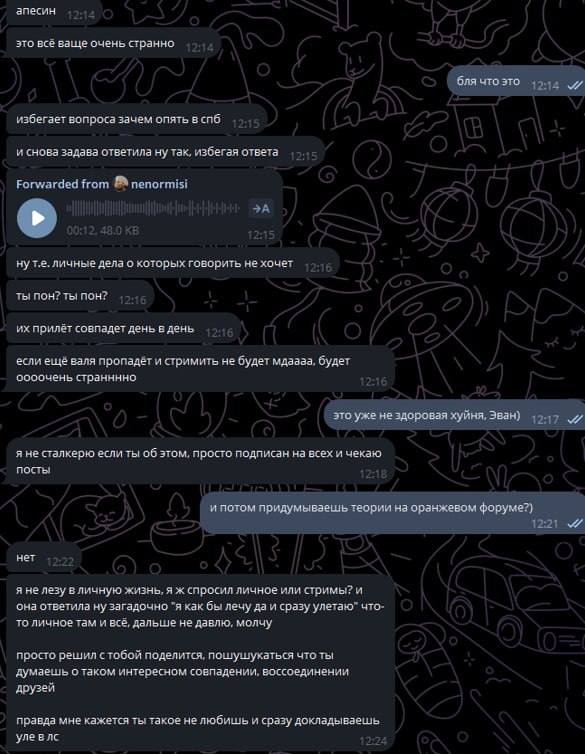585x754 pixels.
Task: Click 'Forwarded from' label text
Action: pos(62,184)
